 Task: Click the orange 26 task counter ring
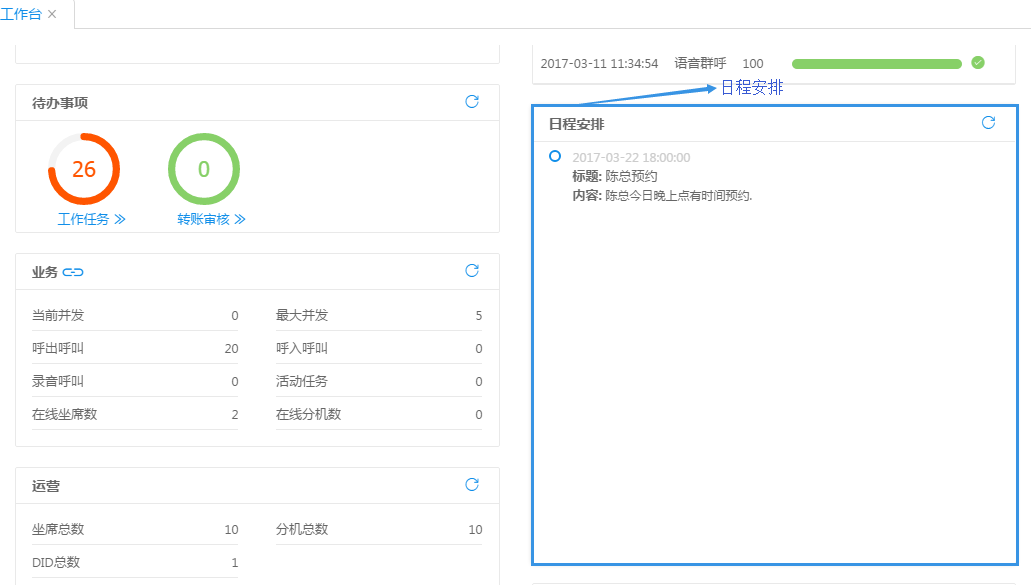(84, 169)
